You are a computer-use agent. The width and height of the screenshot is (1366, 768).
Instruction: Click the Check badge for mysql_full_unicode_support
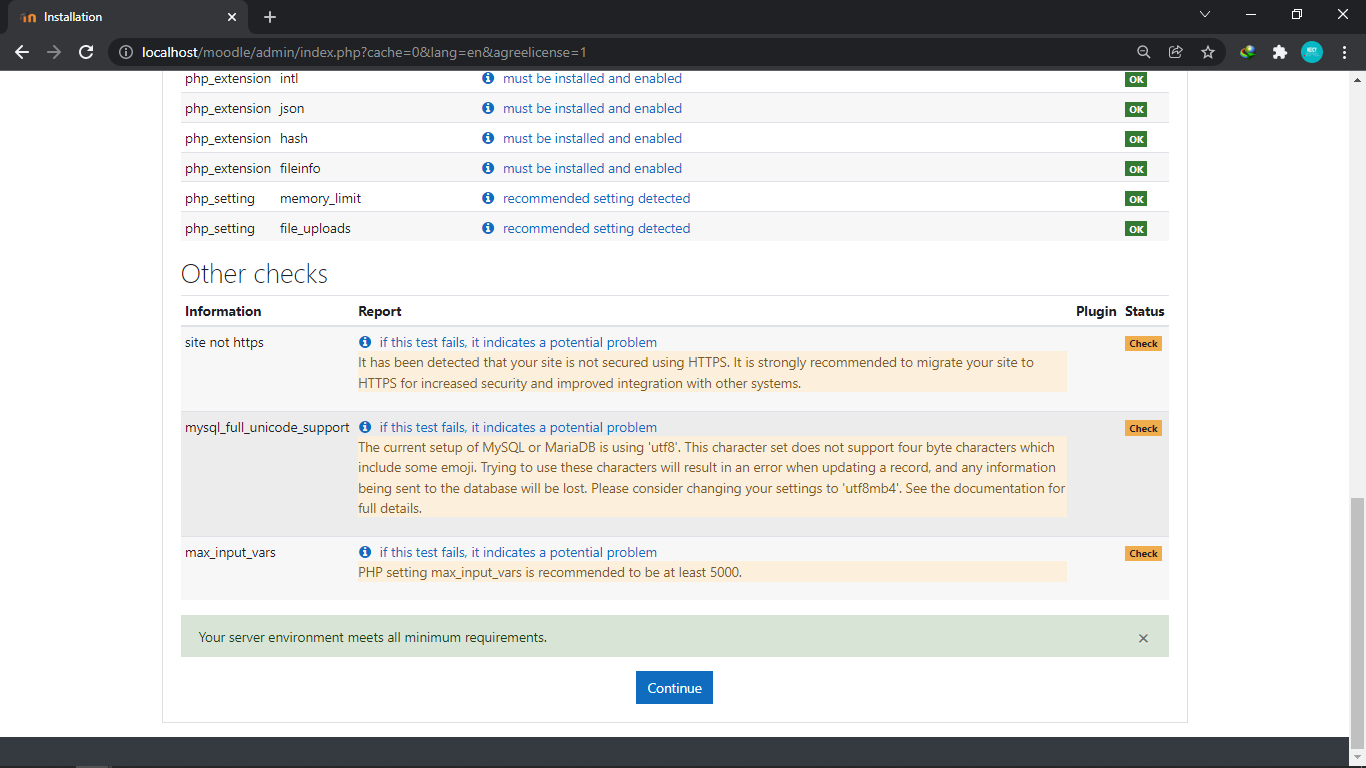coord(1143,428)
